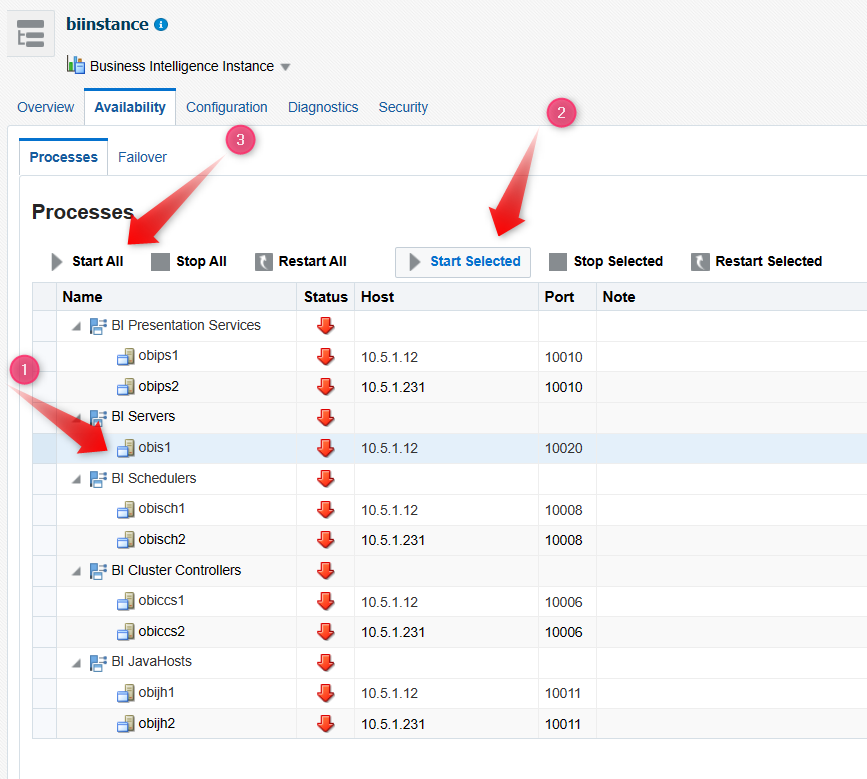Viewport: 867px width, 779px height.
Task: Open the Business Intelligence Instance dropdown menu
Action: tap(285, 67)
